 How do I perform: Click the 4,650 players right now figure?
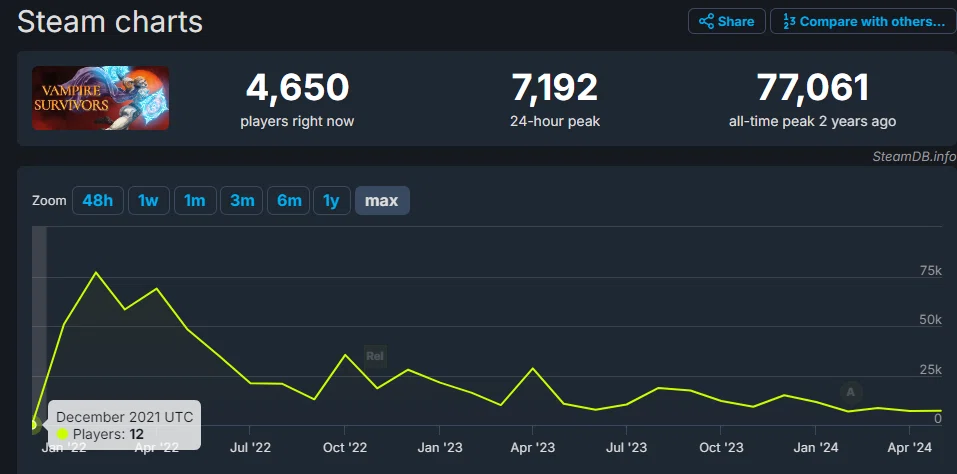coord(297,87)
